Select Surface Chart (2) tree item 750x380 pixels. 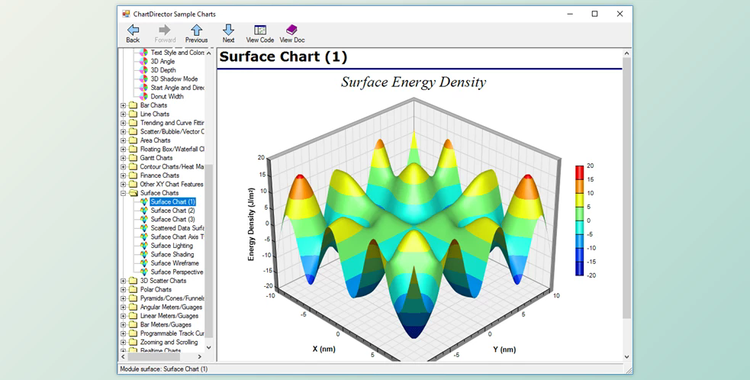173,211
